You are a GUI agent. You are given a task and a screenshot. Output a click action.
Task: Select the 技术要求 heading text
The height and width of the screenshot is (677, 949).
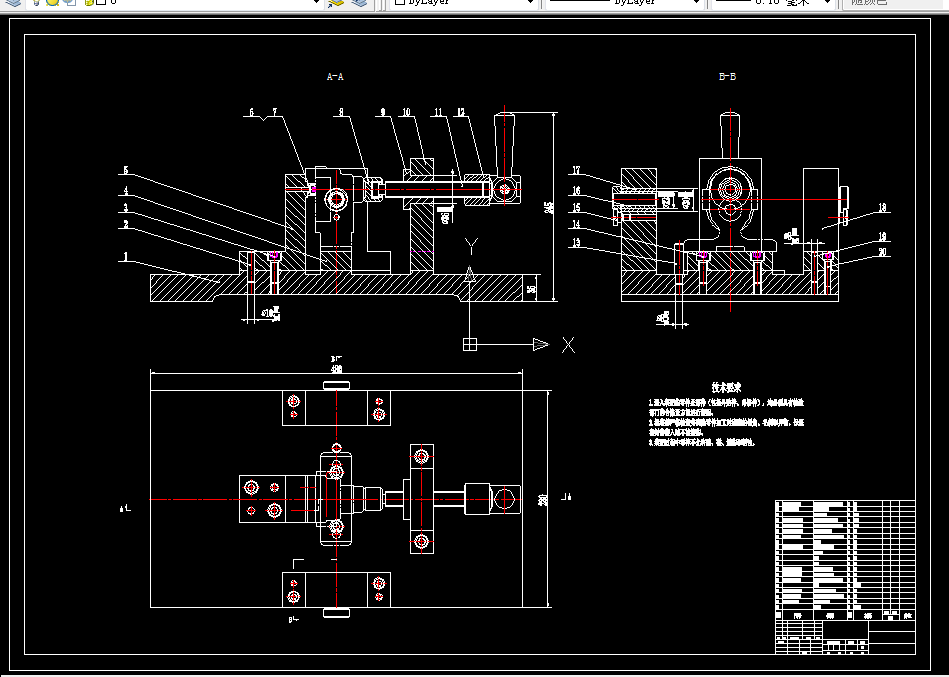726,388
